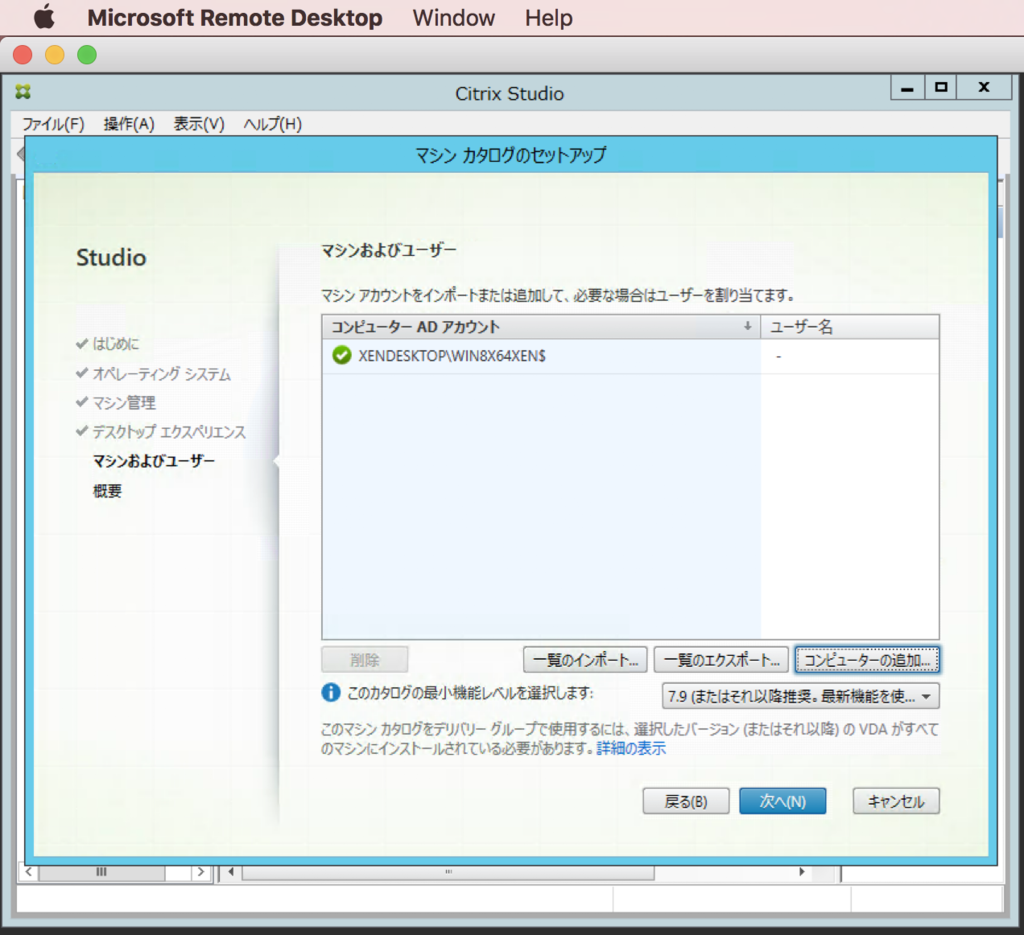Image resolution: width=1024 pixels, height=935 pixels.
Task: Open the ファイル(F) menu
Action: coord(54,124)
